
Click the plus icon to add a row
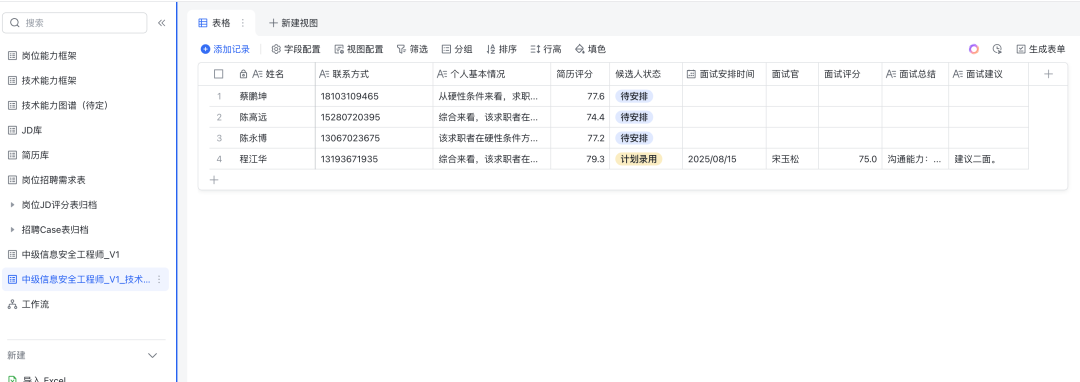214,180
